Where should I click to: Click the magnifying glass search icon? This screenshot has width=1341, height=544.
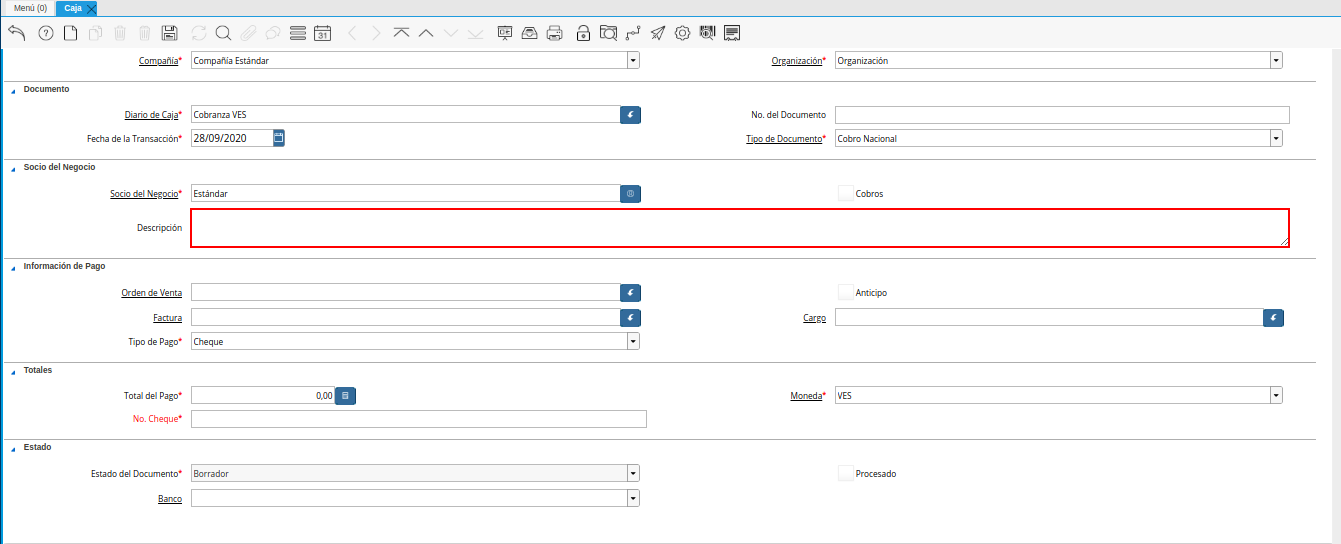(223, 33)
